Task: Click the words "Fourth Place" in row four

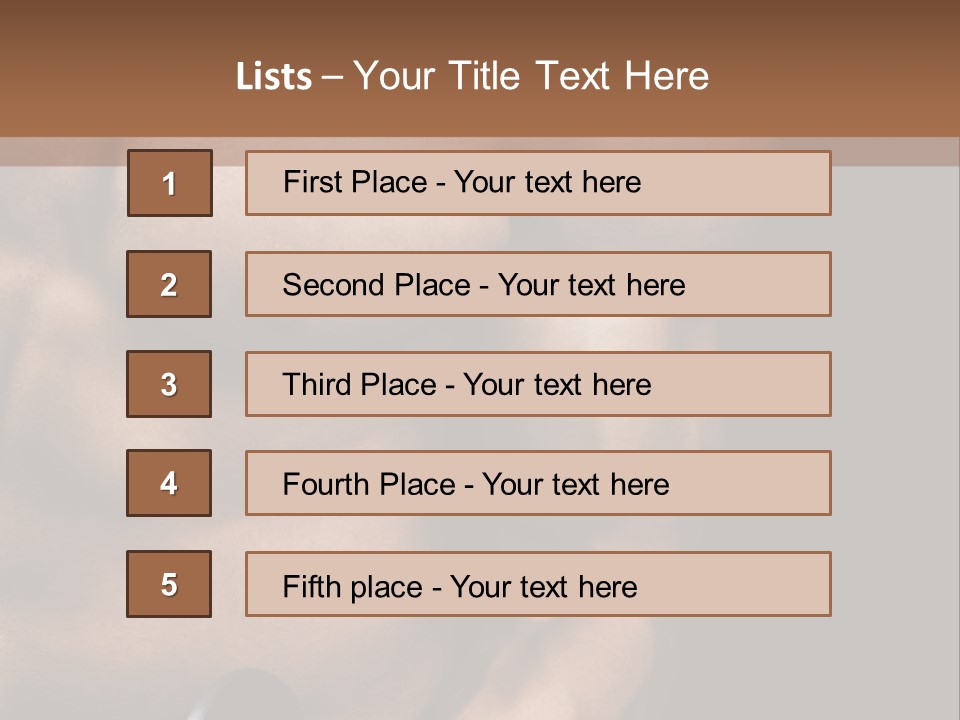Action: tap(368, 485)
